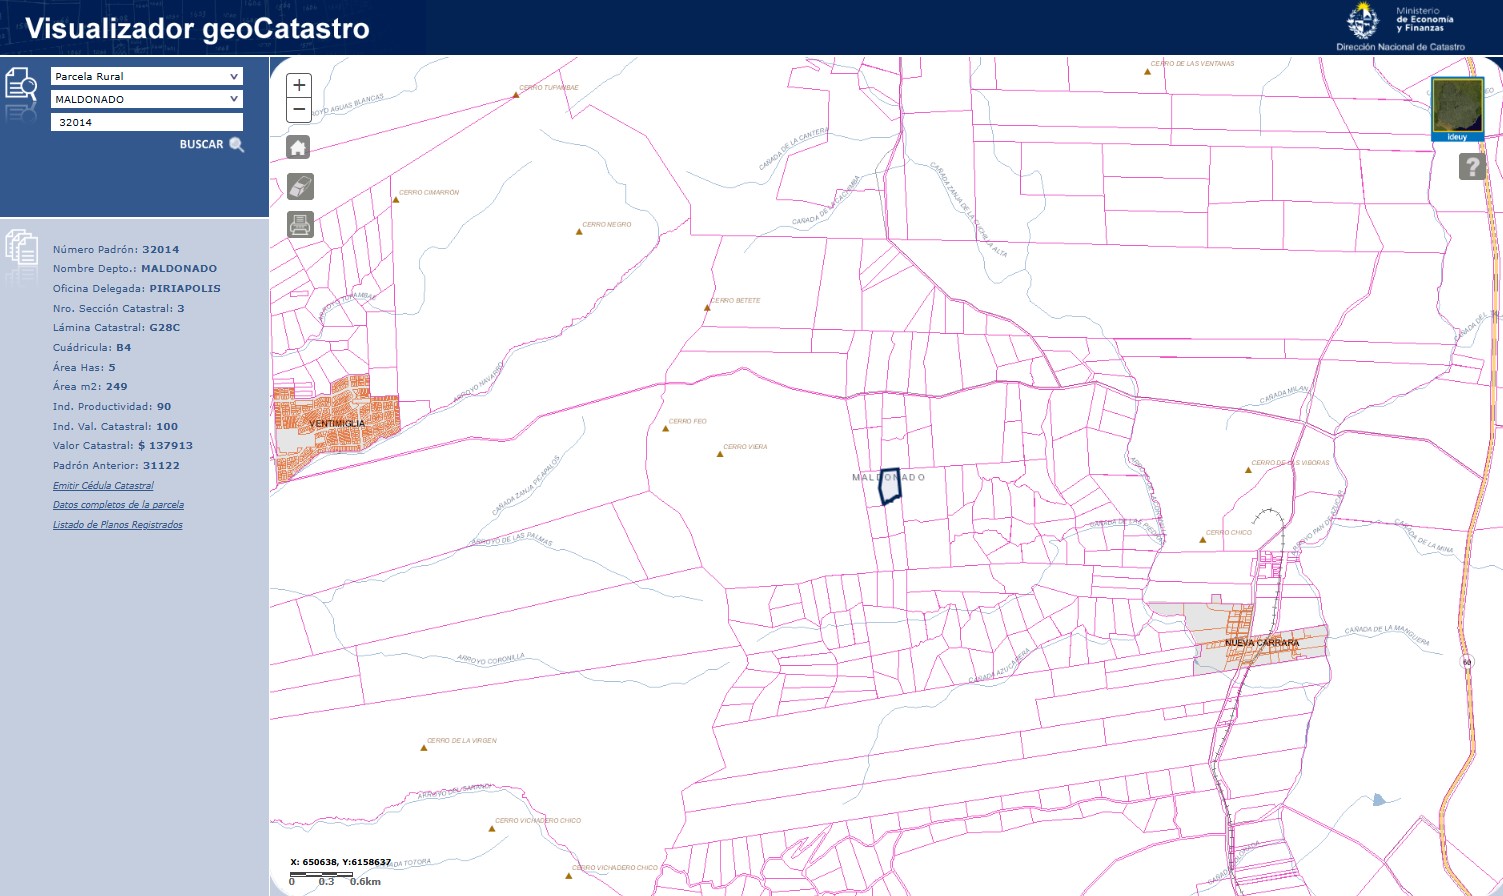Open the print map tool
This screenshot has height=896, width=1503.
[x=300, y=225]
